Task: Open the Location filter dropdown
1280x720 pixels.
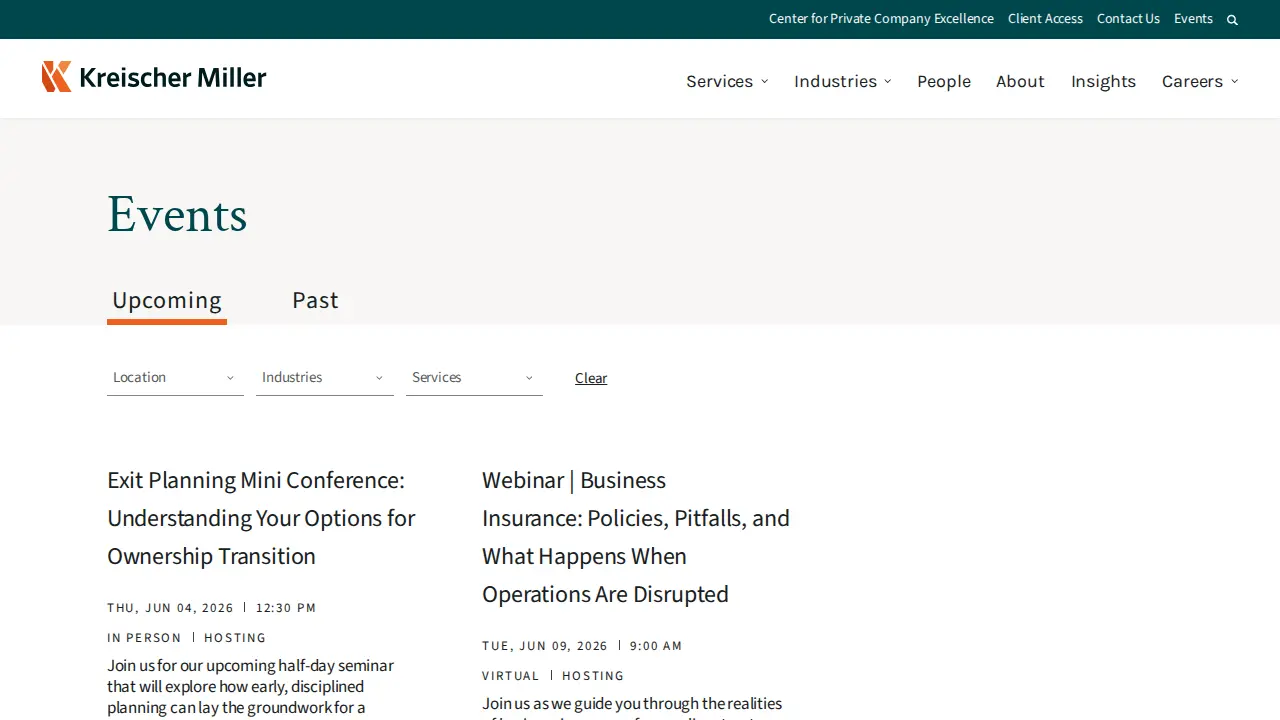Action: coord(175,378)
